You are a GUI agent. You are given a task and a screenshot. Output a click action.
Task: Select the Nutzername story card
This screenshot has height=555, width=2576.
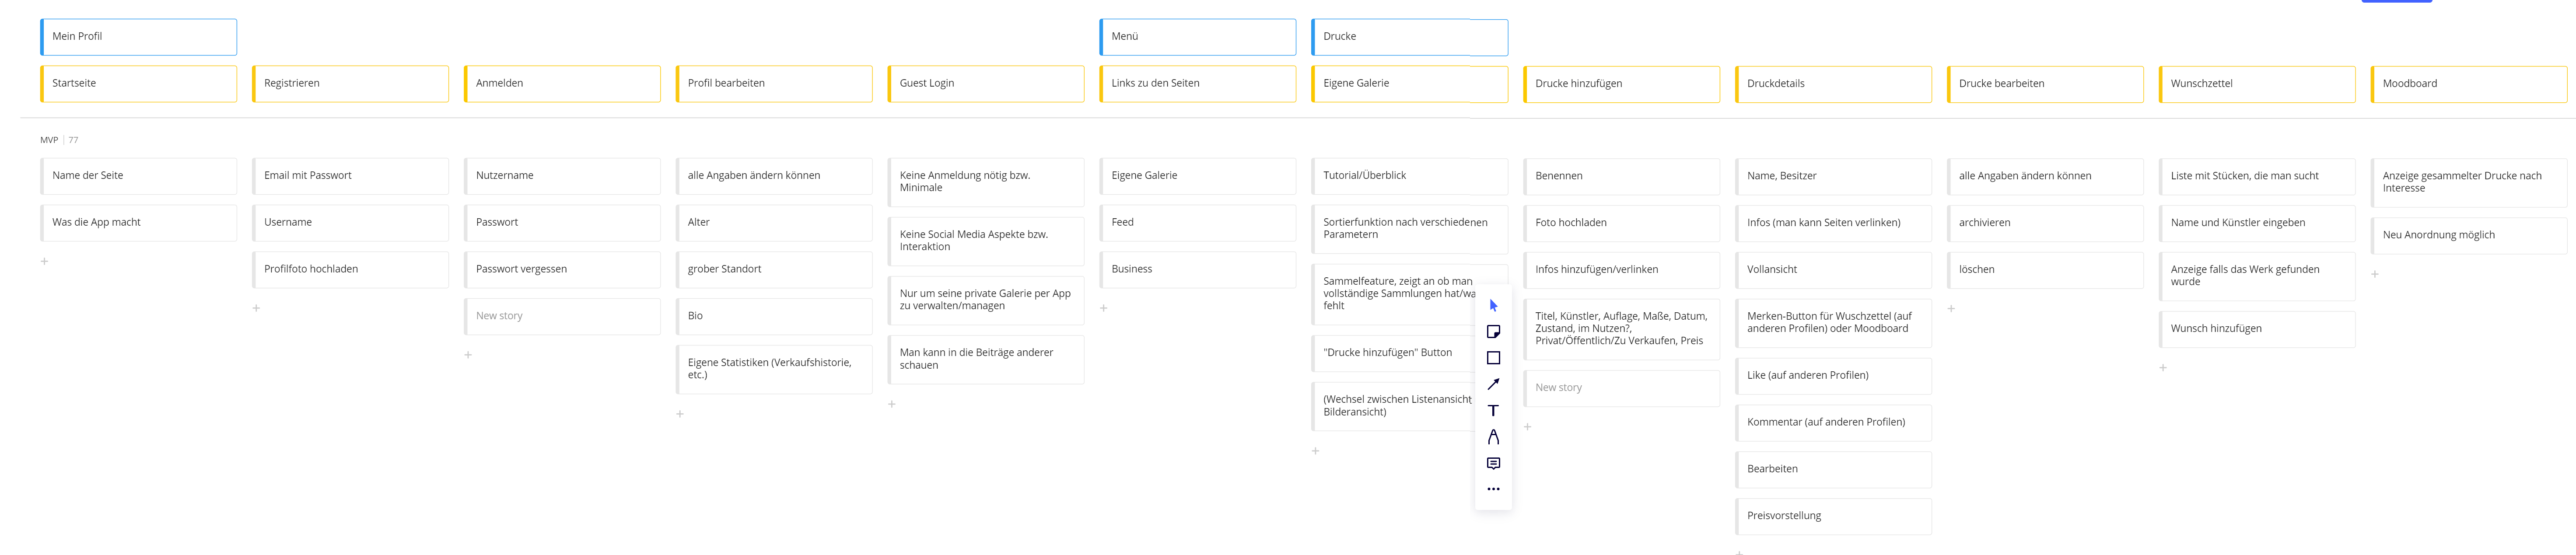coord(562,176)
